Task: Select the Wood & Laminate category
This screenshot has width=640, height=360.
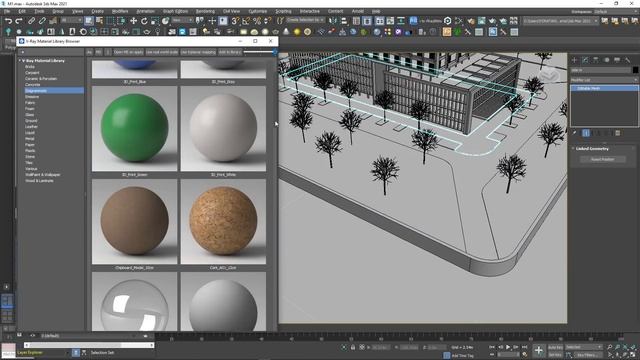Action: click(39, 180)
